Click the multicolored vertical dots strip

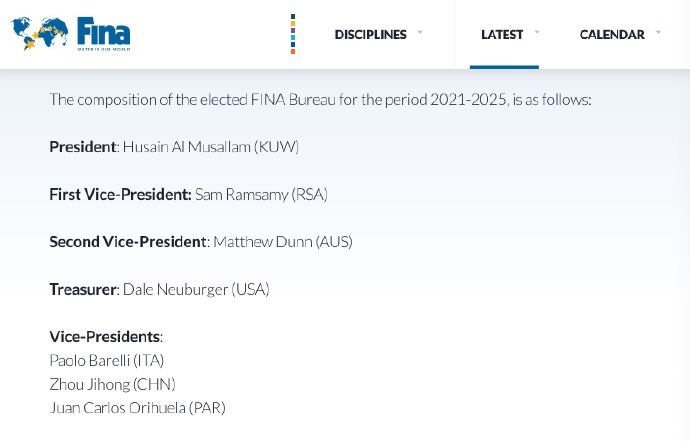click(292, 34)
